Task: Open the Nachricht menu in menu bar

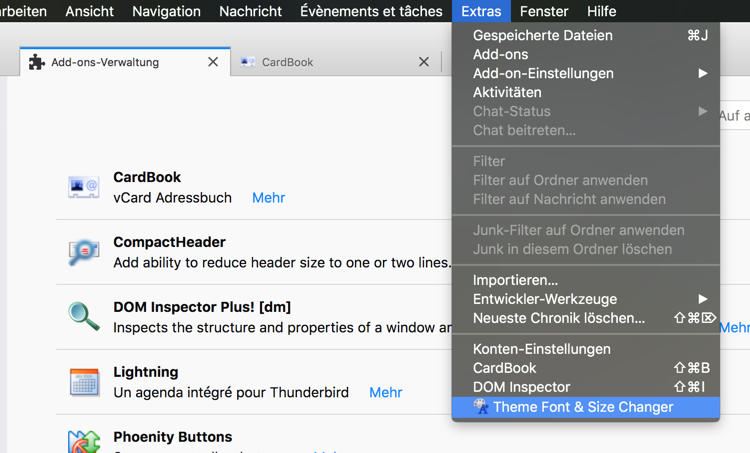Action: click(250, 11)
